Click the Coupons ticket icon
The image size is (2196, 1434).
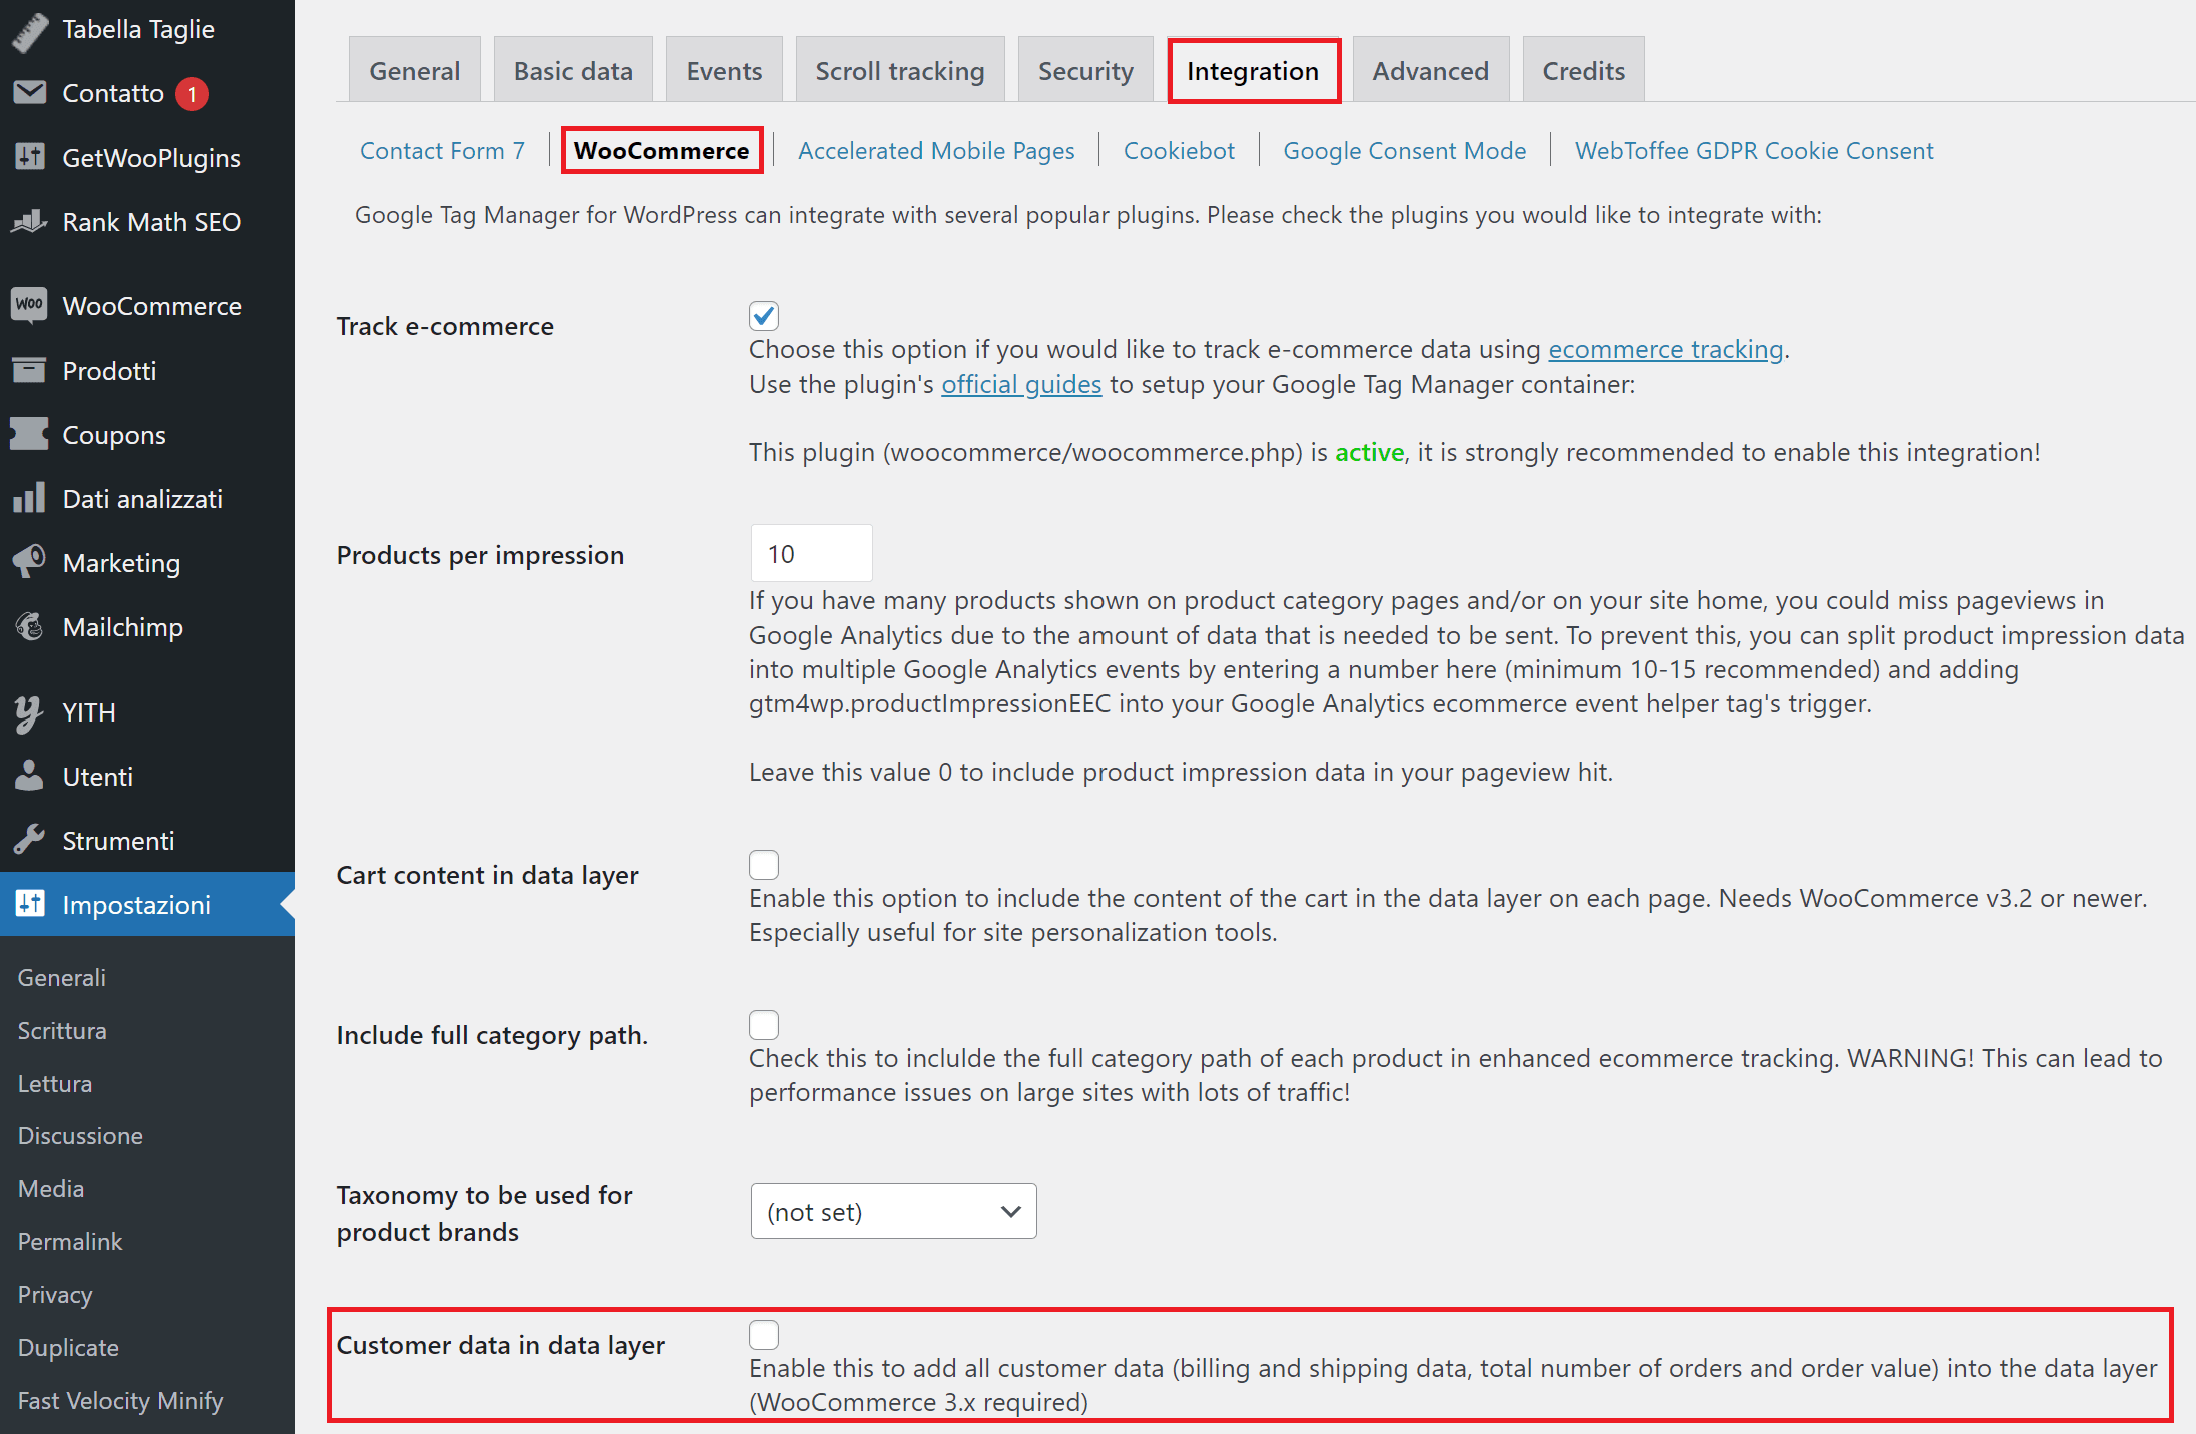click(30, 434)
